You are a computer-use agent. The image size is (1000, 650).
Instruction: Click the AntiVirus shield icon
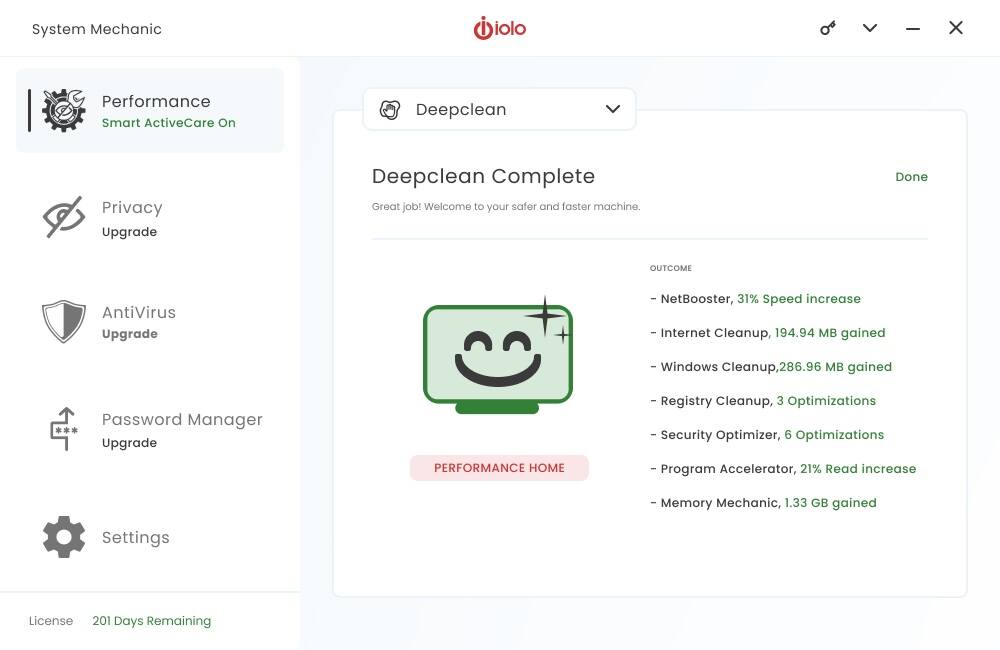tap(64, 321)
